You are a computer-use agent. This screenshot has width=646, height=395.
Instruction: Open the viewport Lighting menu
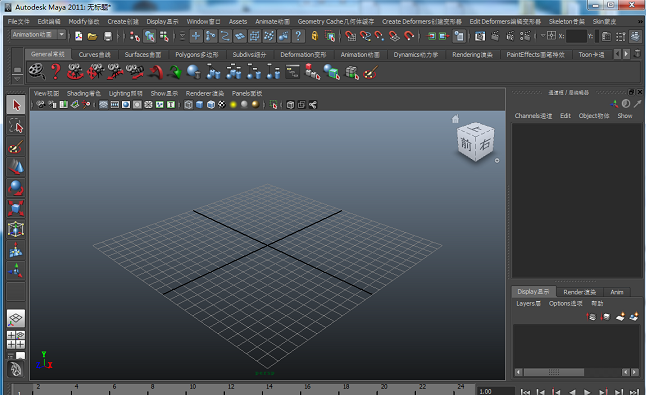(x=125, y=93)
